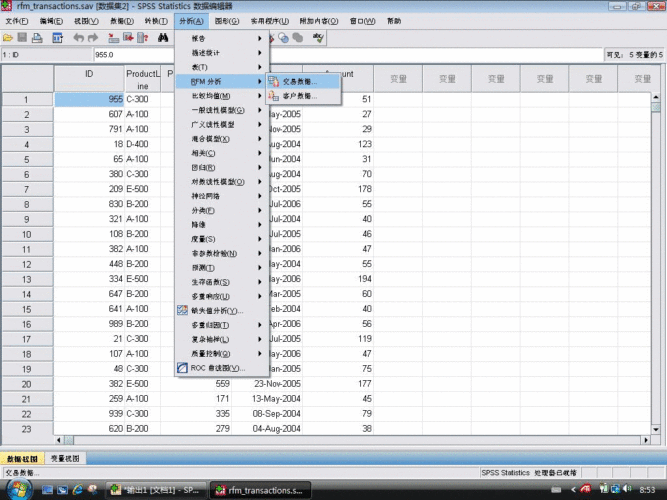
Task: Open file with the folder toolbar icon
Action: click(8, 38)
